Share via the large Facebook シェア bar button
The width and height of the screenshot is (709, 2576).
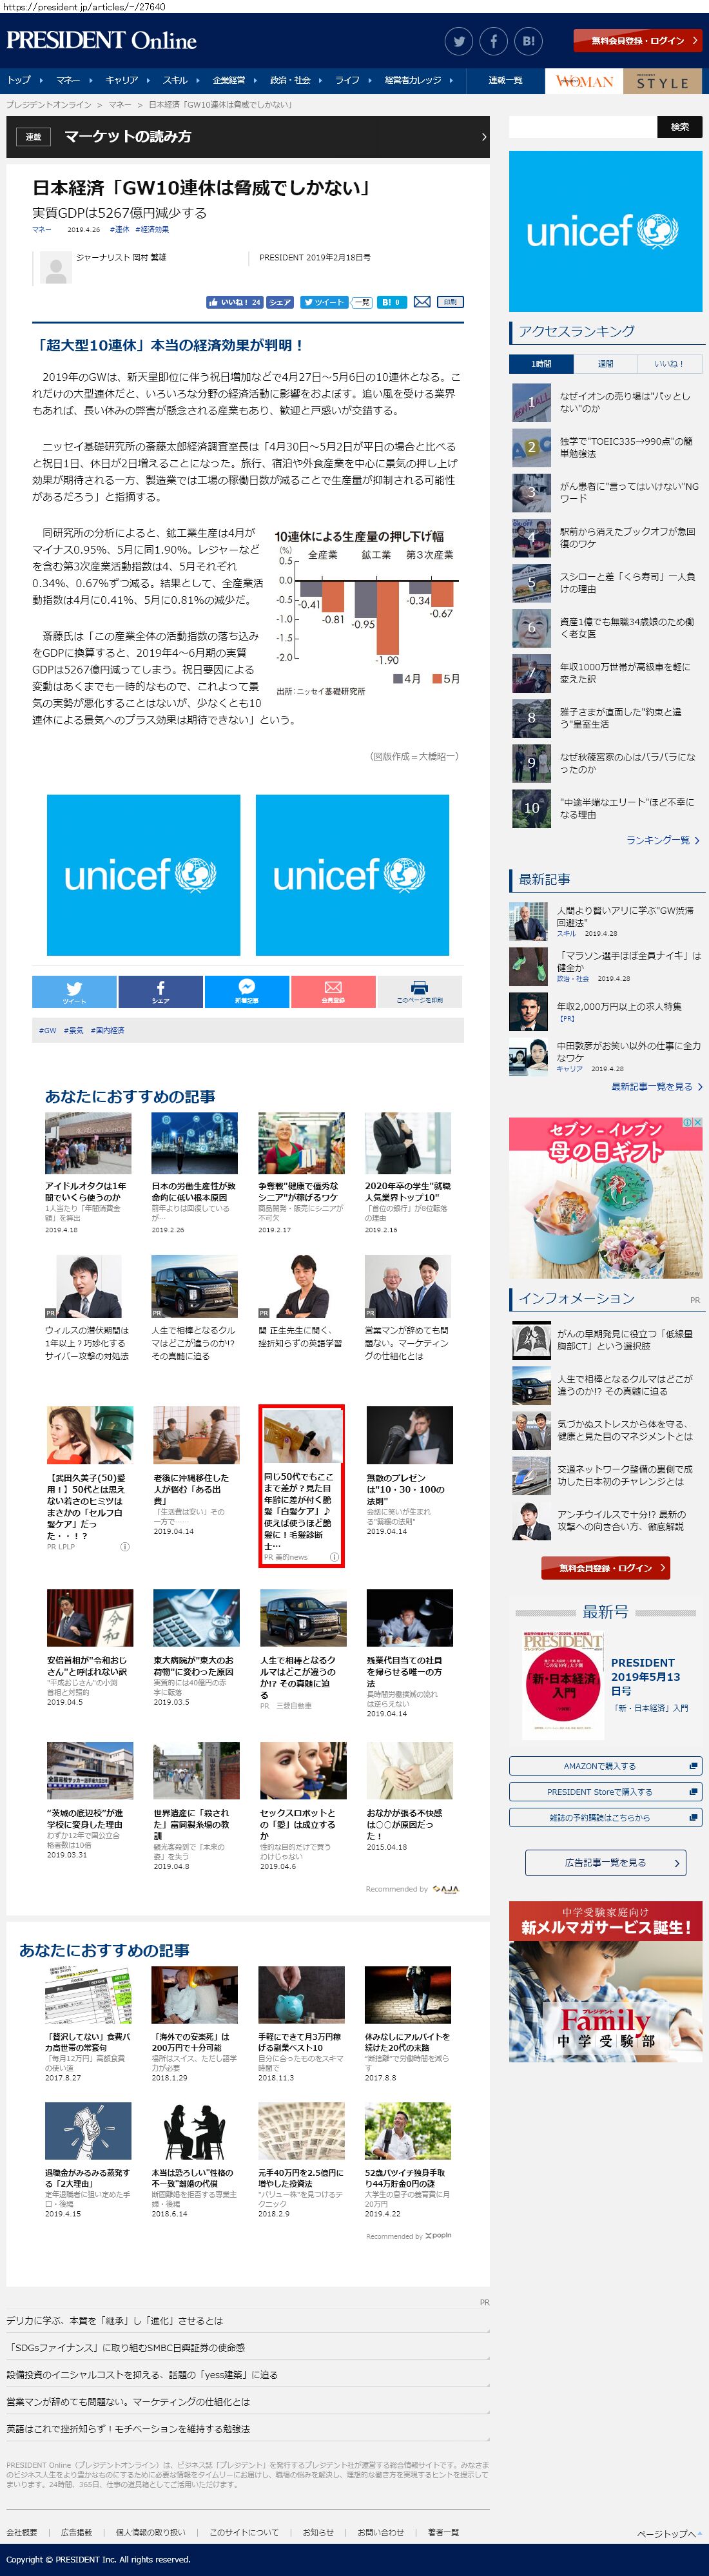pyautogui.click(x=161, y=991)
